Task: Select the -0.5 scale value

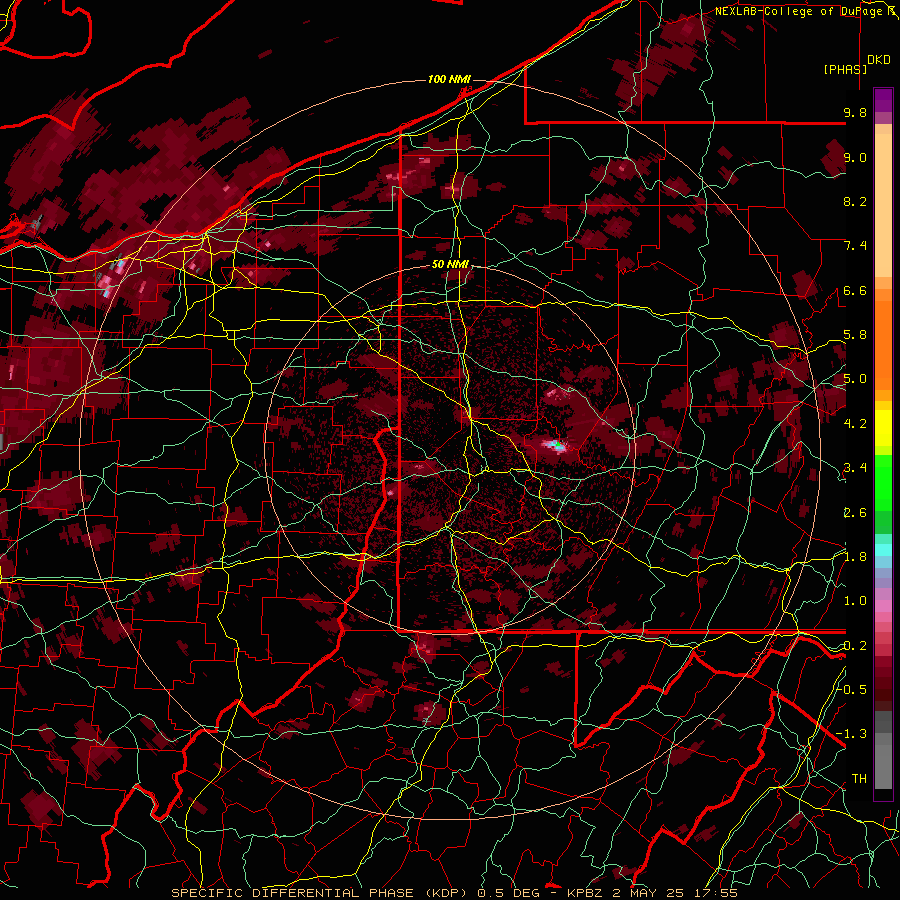Action: [x=852, y=689]
